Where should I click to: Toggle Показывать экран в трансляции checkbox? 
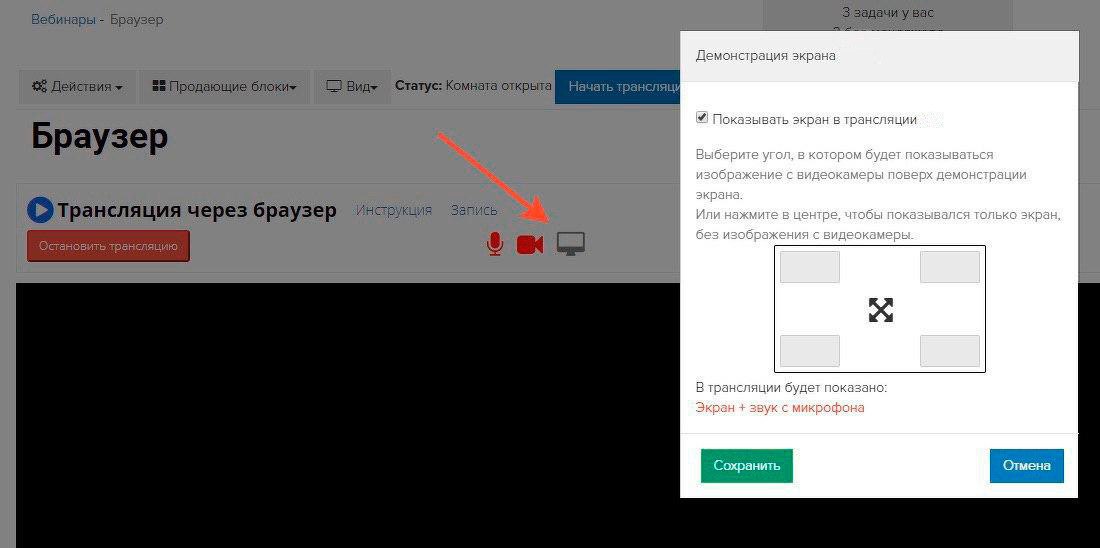(702, 118)
